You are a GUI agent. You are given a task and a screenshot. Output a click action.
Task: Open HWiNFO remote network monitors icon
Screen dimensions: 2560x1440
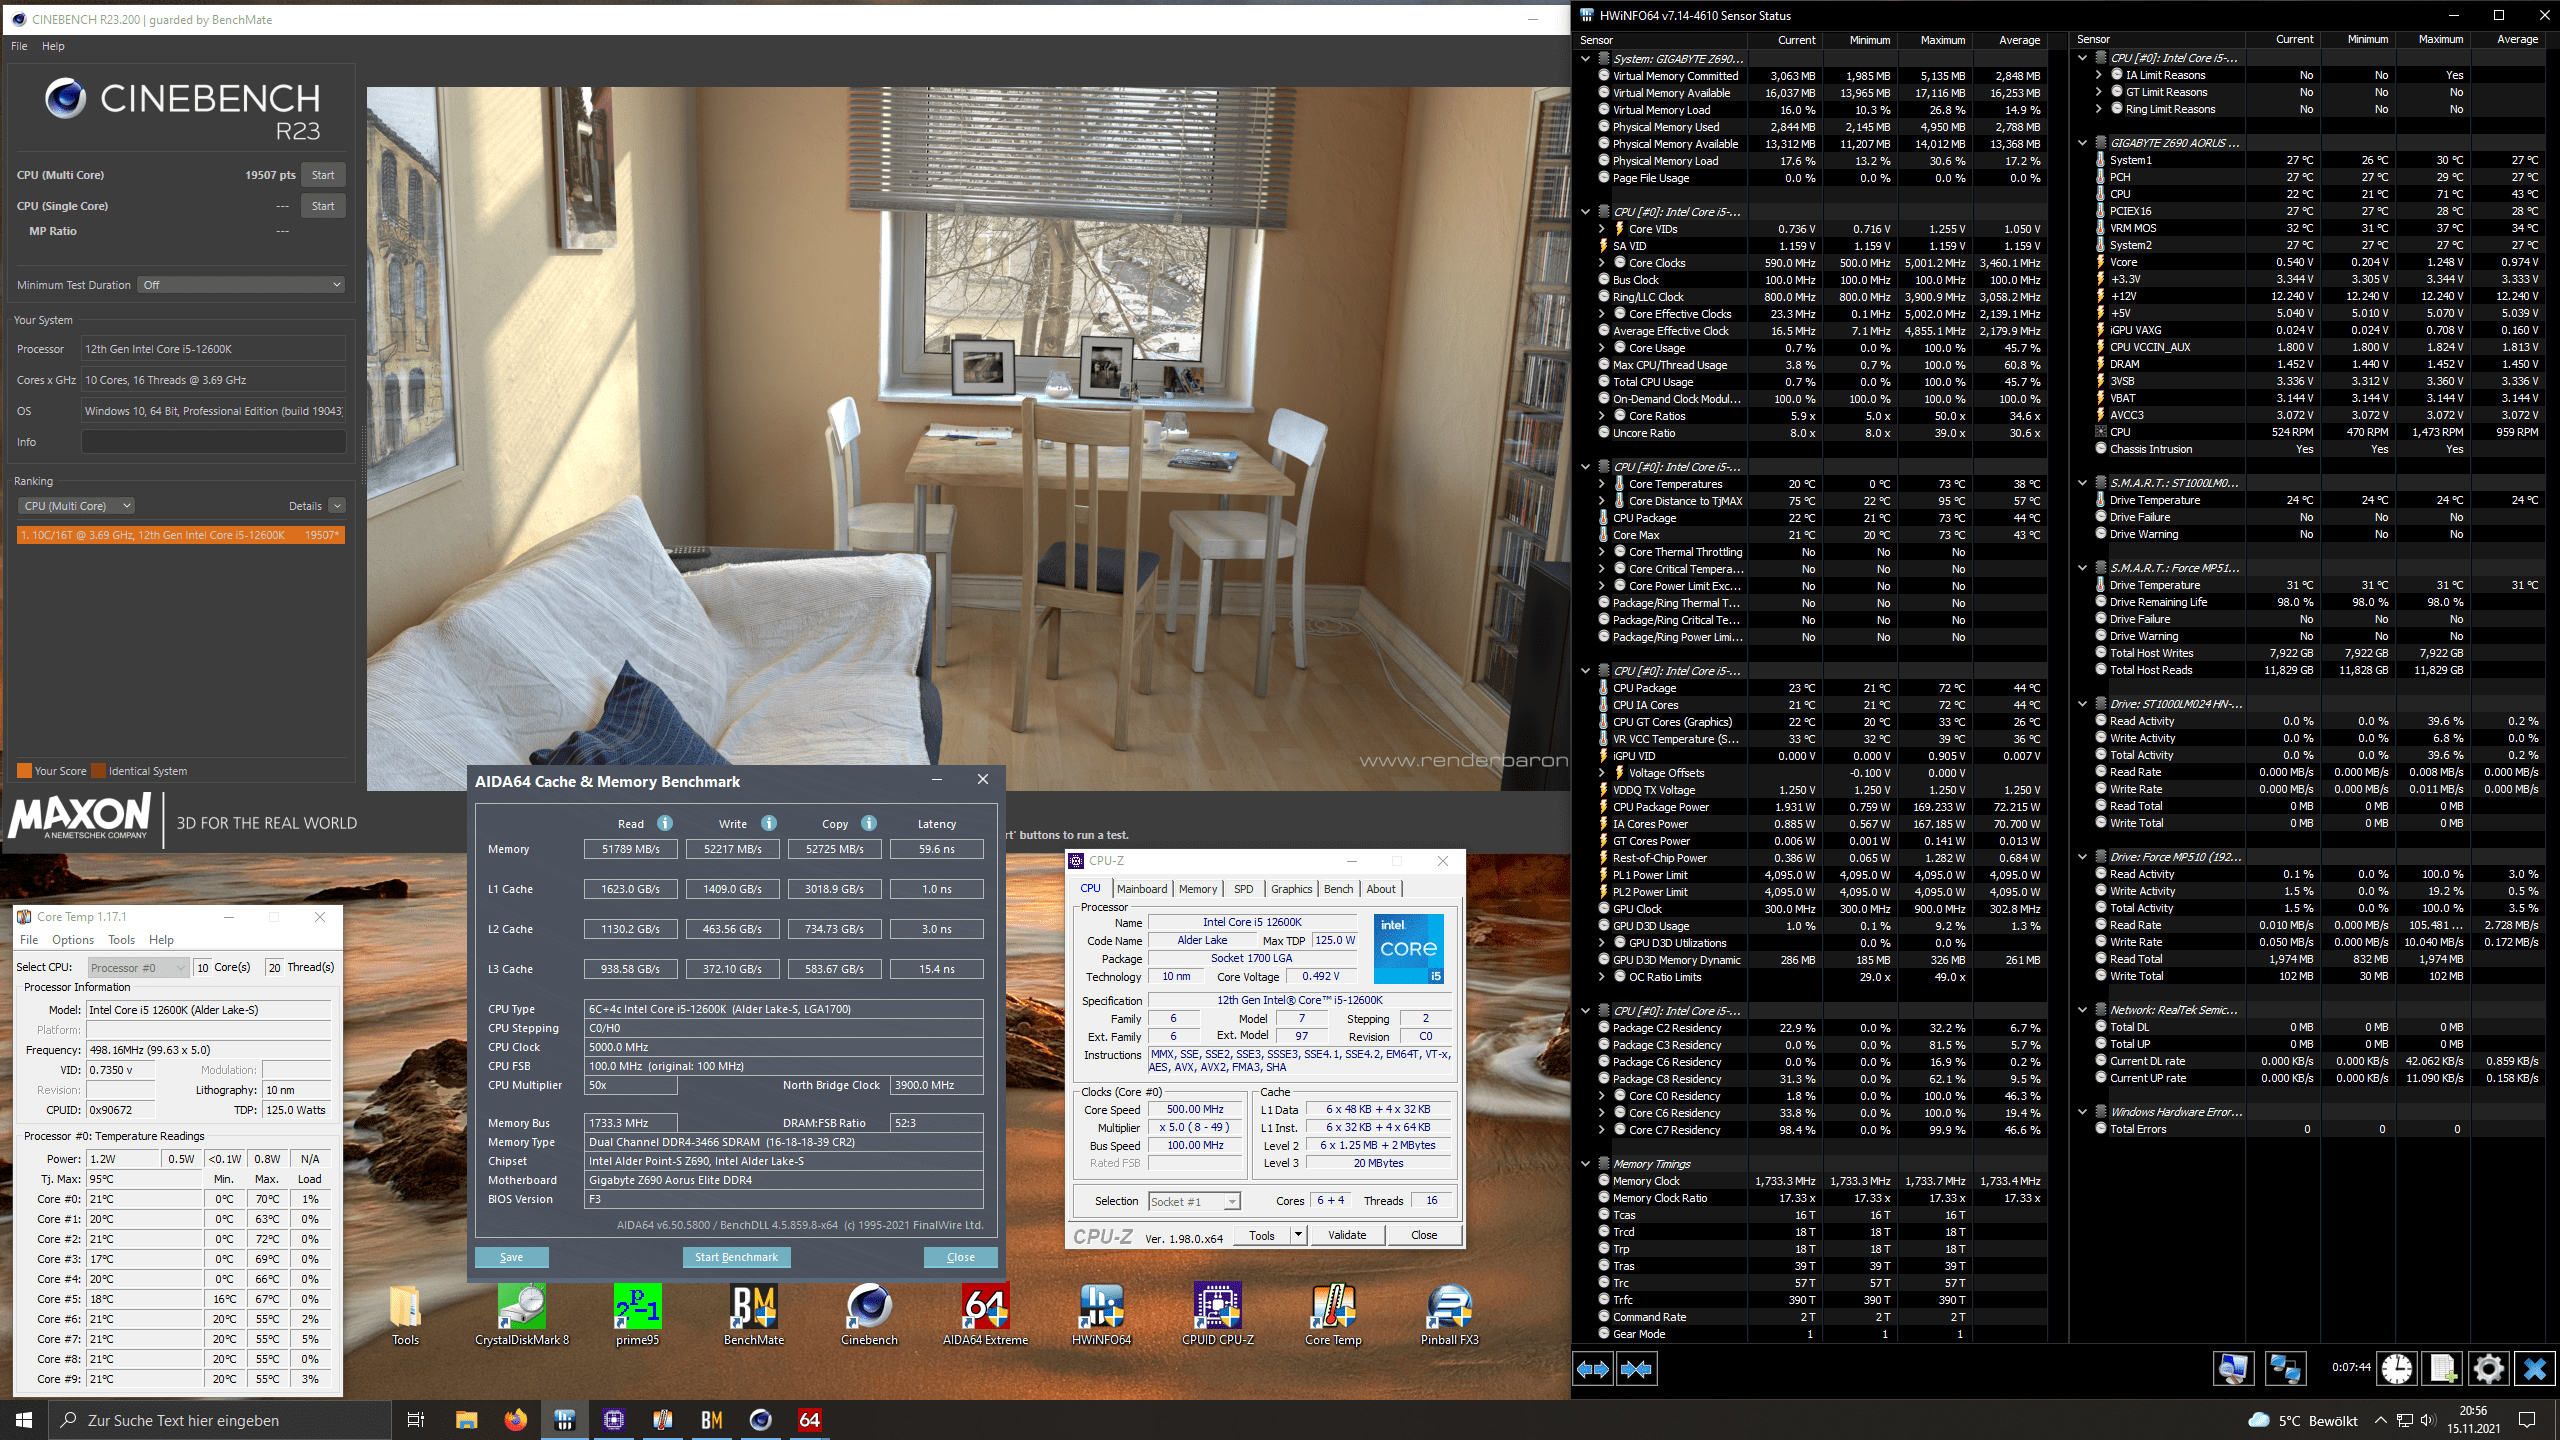2285,1368
